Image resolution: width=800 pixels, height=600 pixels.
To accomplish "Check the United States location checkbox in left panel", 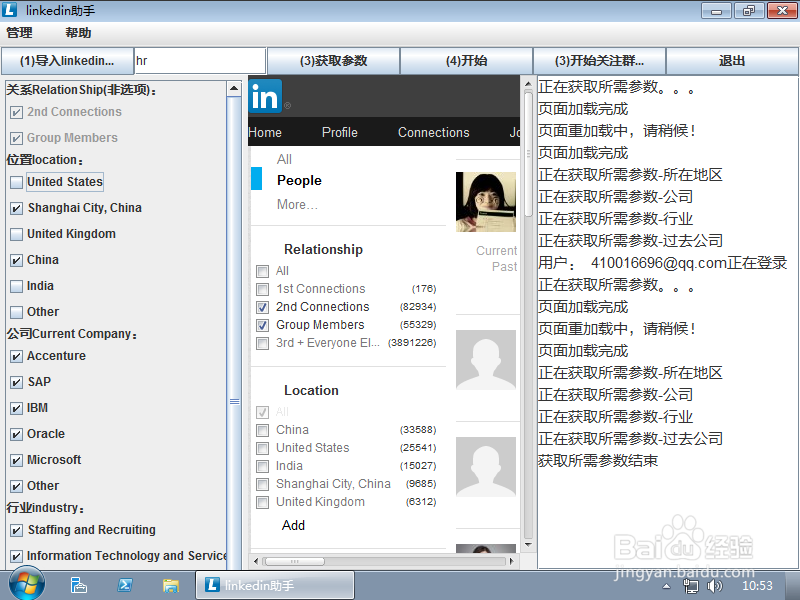I will (16, 182).
